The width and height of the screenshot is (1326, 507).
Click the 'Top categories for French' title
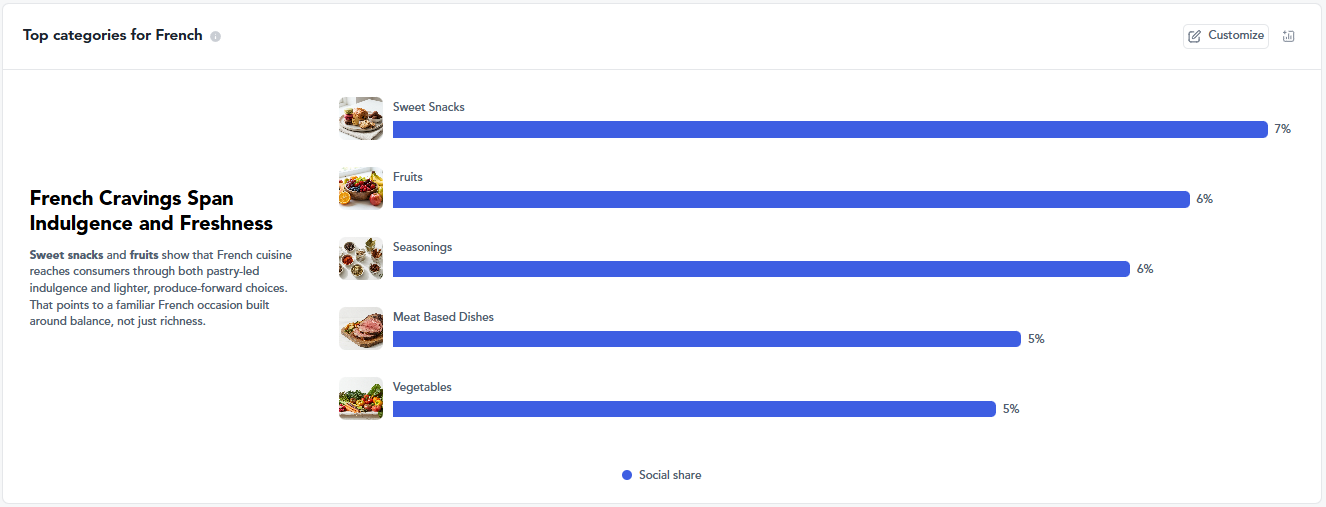pos(113,35)
